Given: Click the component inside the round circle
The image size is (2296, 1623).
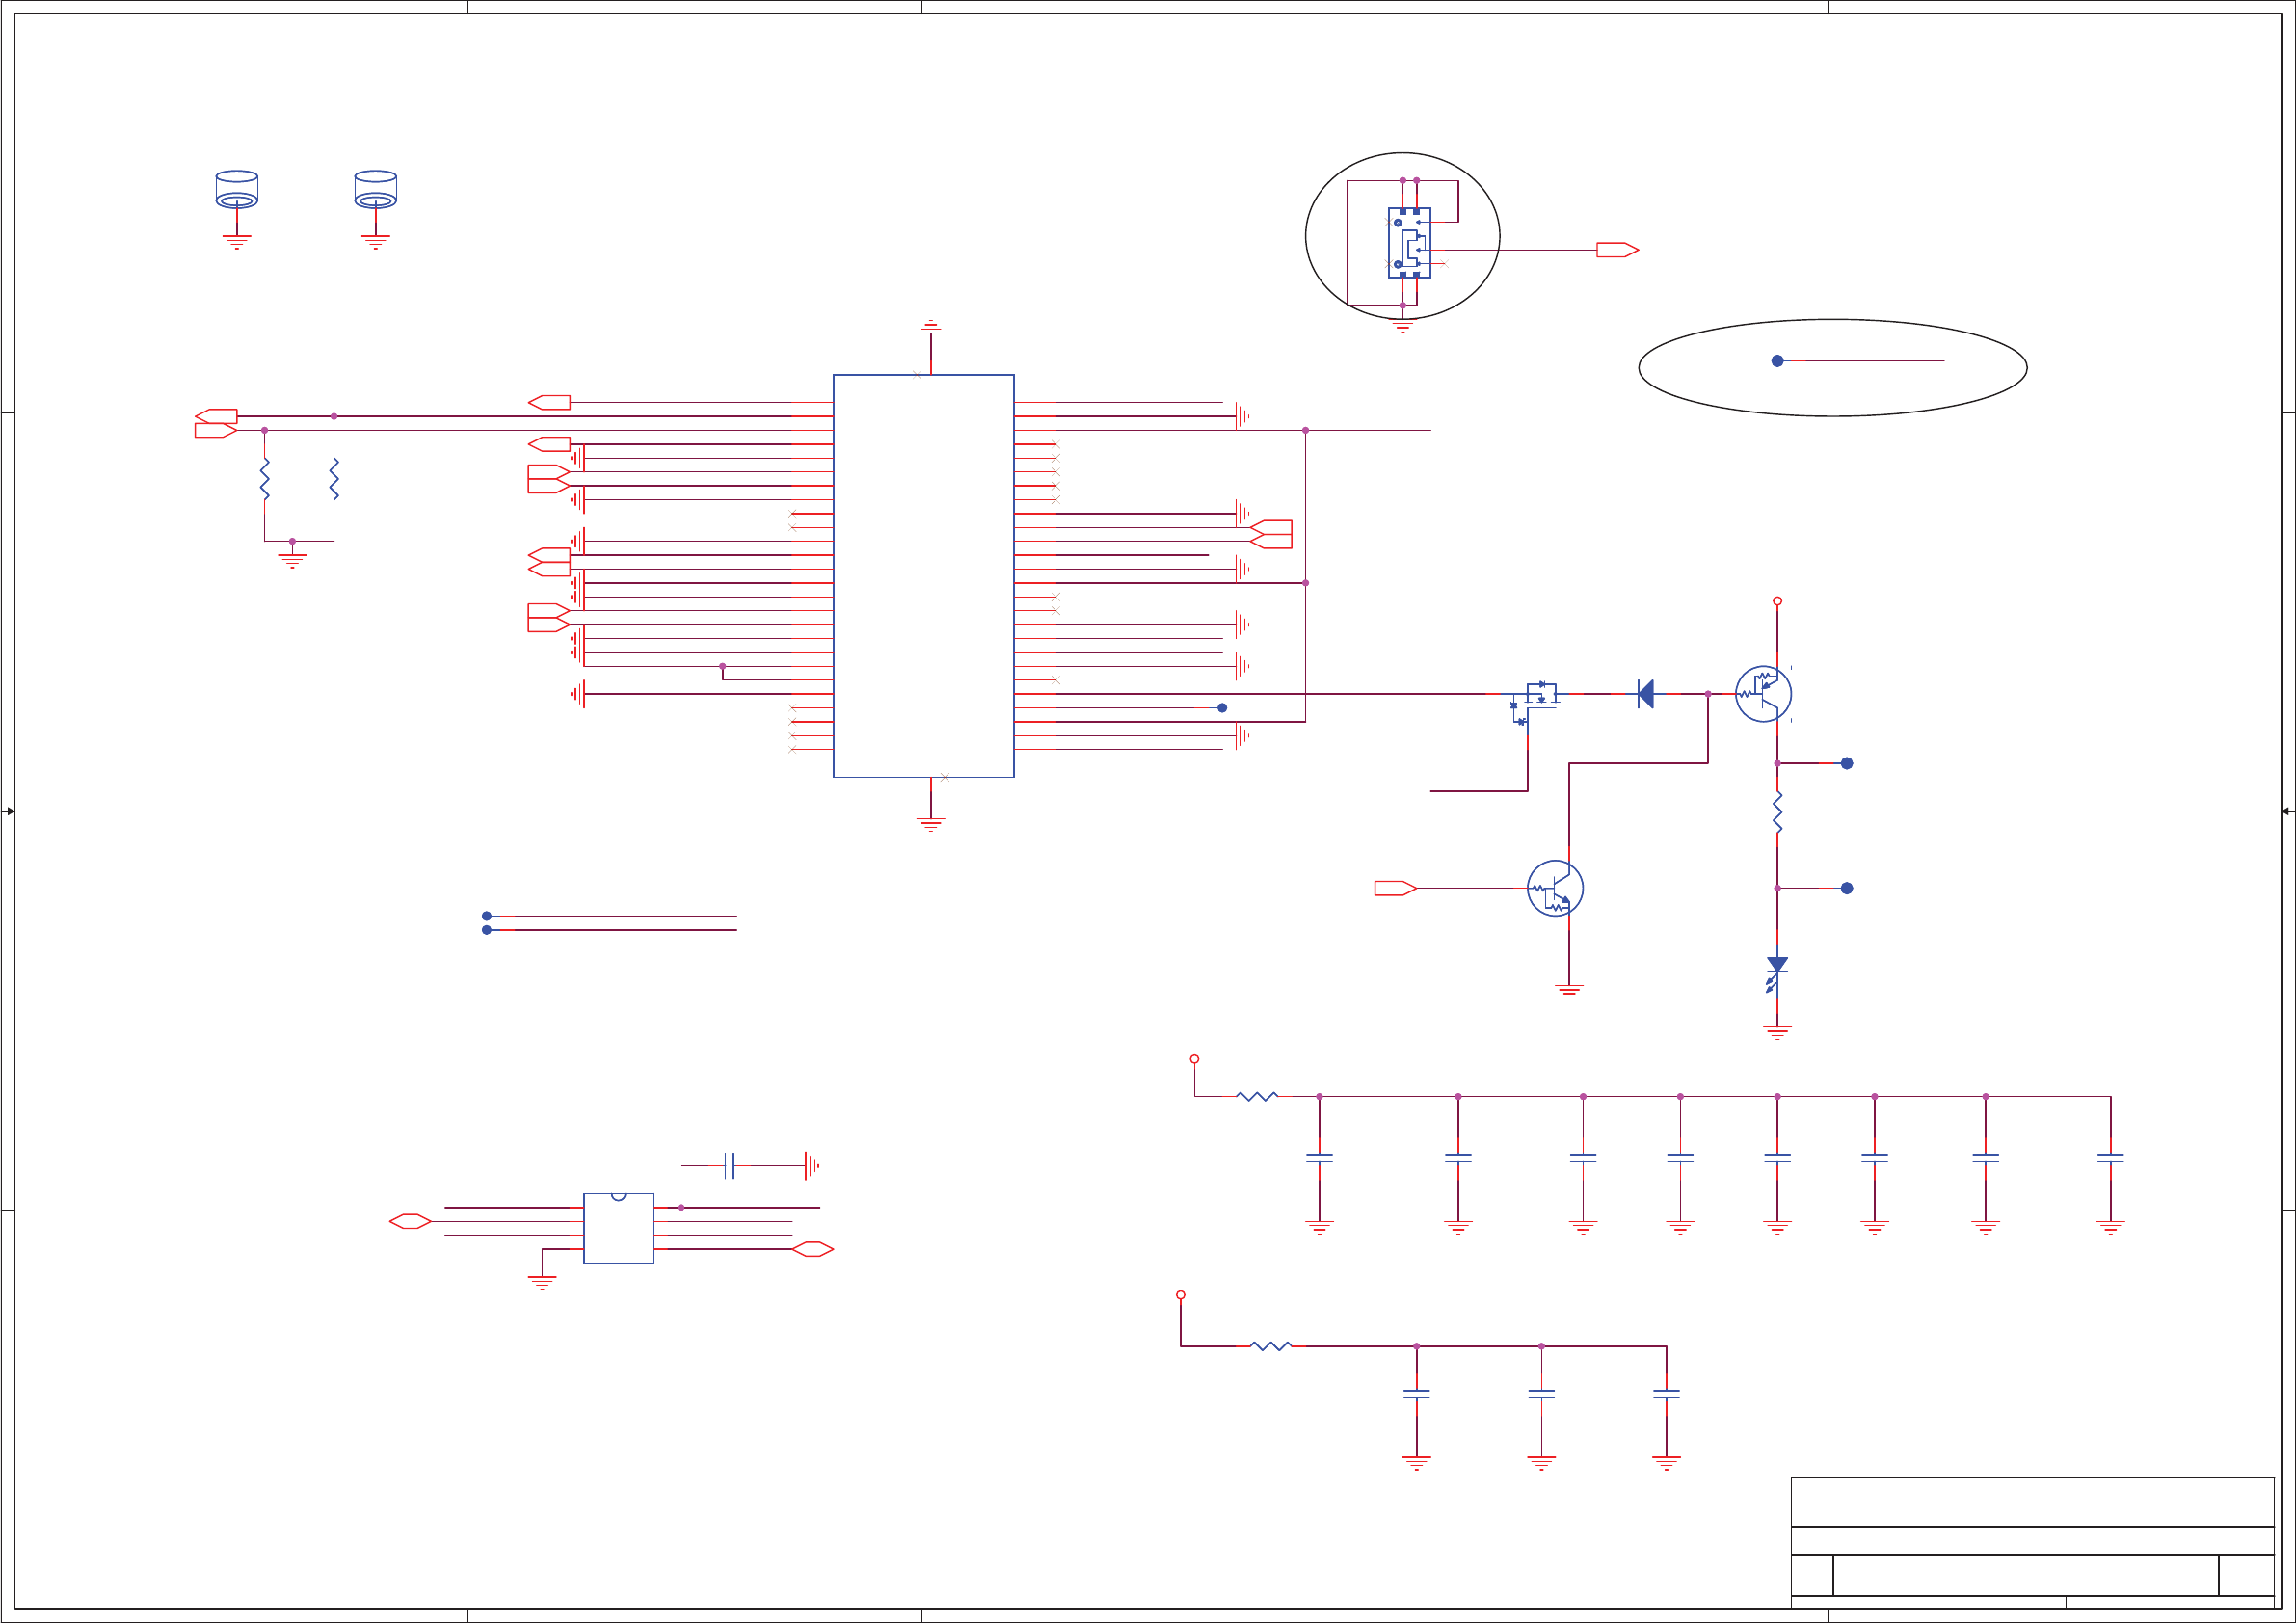Looking at the screenshot, I should click(1409, 243).
